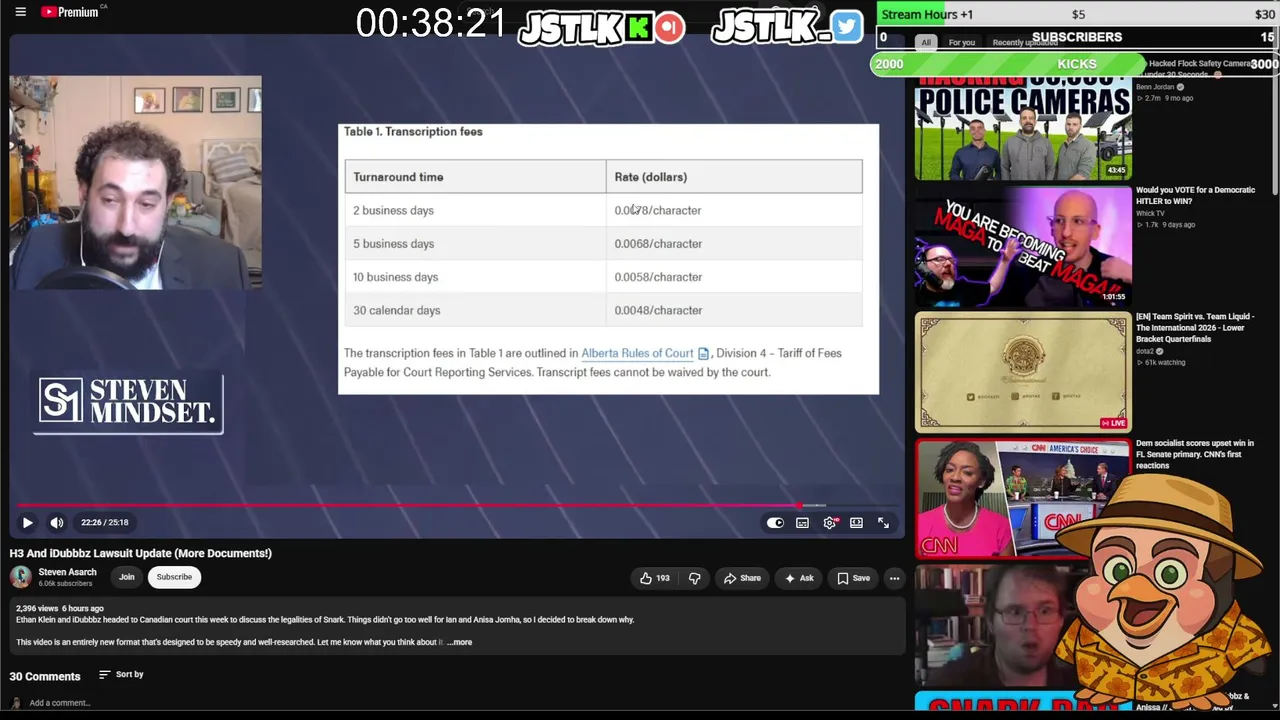Select the All filter chip
This screenshot has height=720, width=1280.
click(x=926, y=43)
